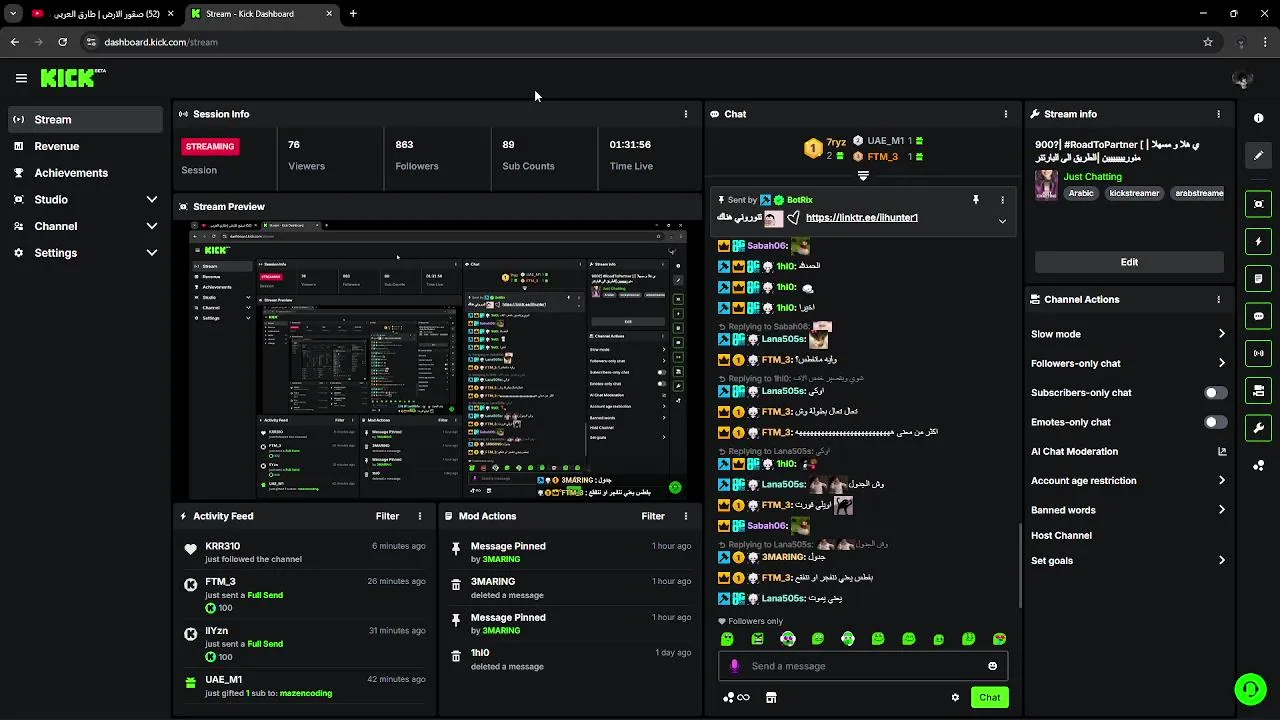Image resolution: width=1280 pixels, height=720 pixels.
Task: Open the green support headset button
Action: (x=1249, y=689)
